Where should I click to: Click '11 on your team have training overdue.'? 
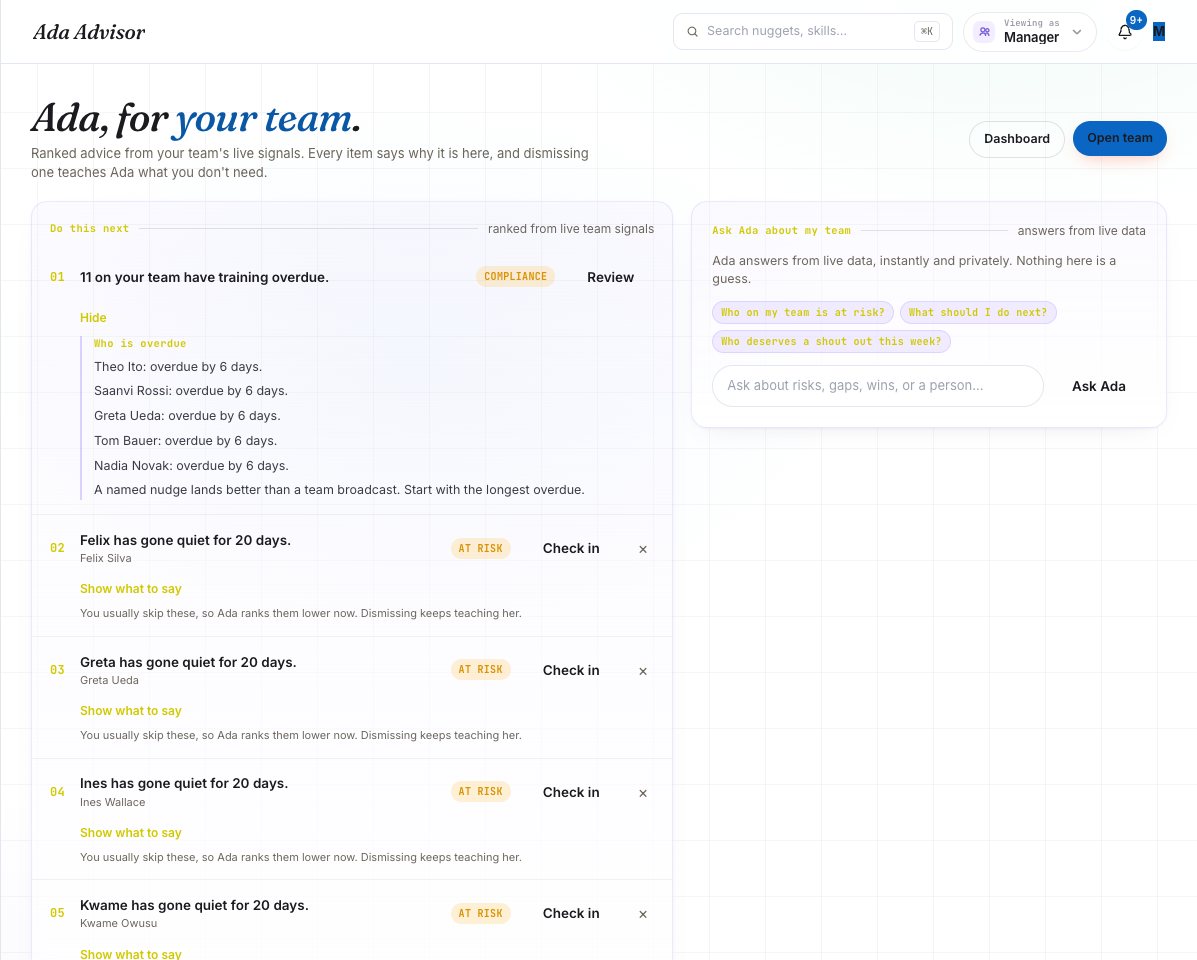click(205, 278)
